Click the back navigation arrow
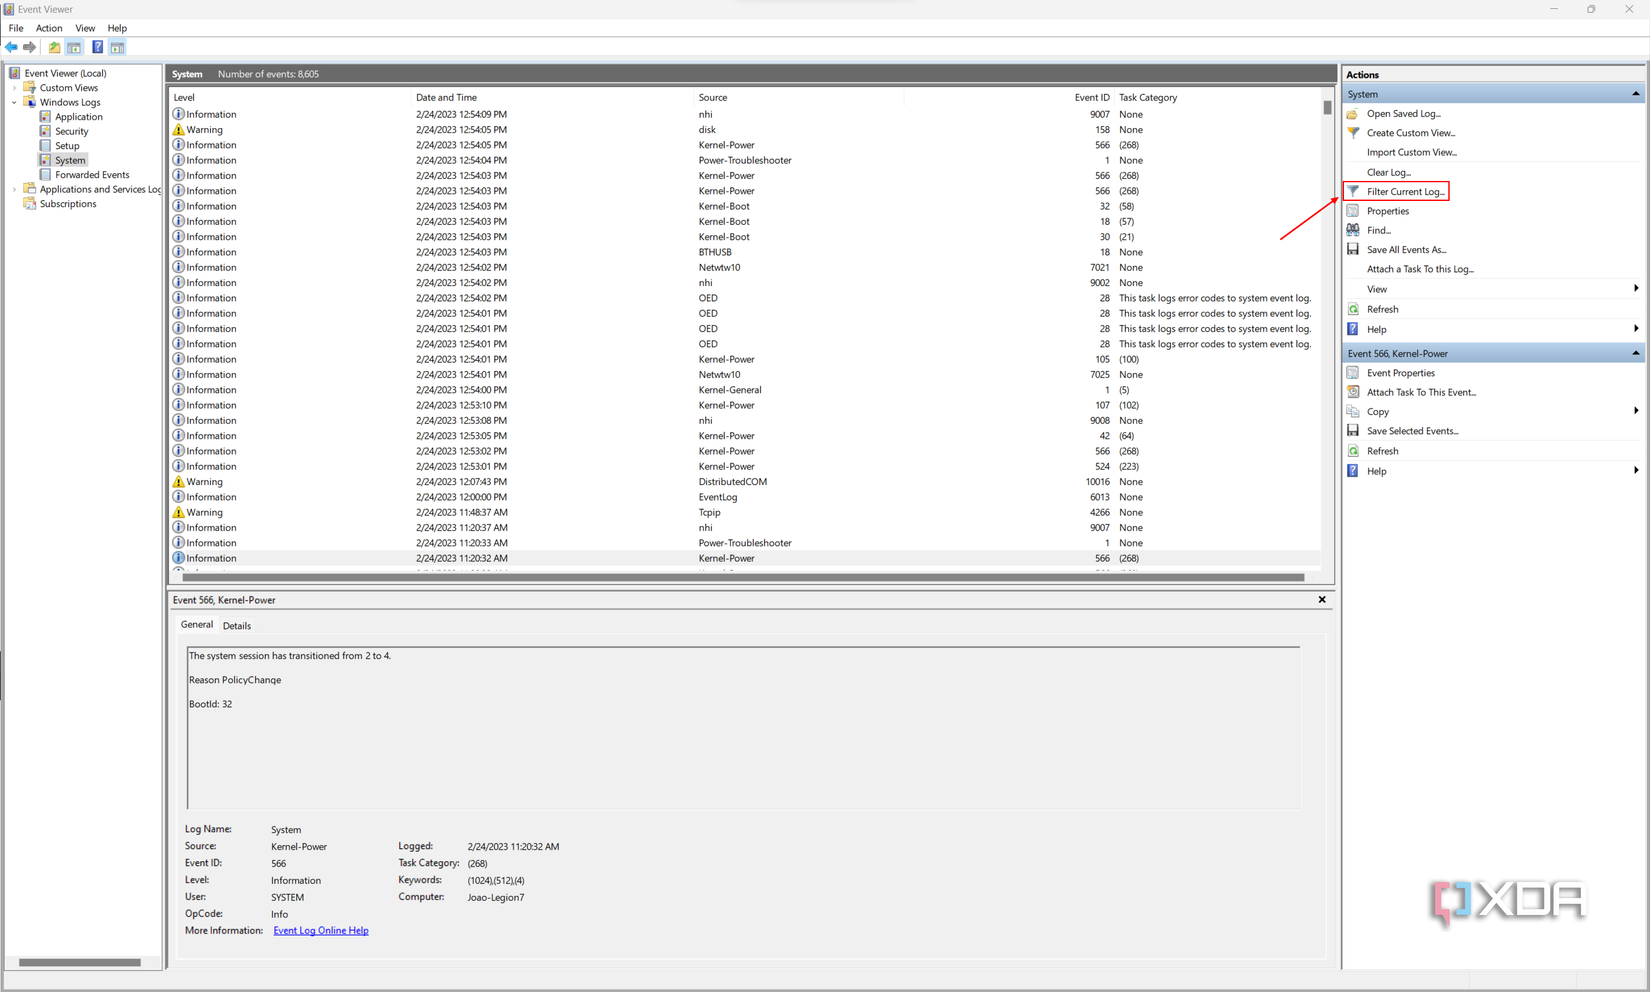The width and height of the screenshot is (1650, 992). click(x=10, y=47)
